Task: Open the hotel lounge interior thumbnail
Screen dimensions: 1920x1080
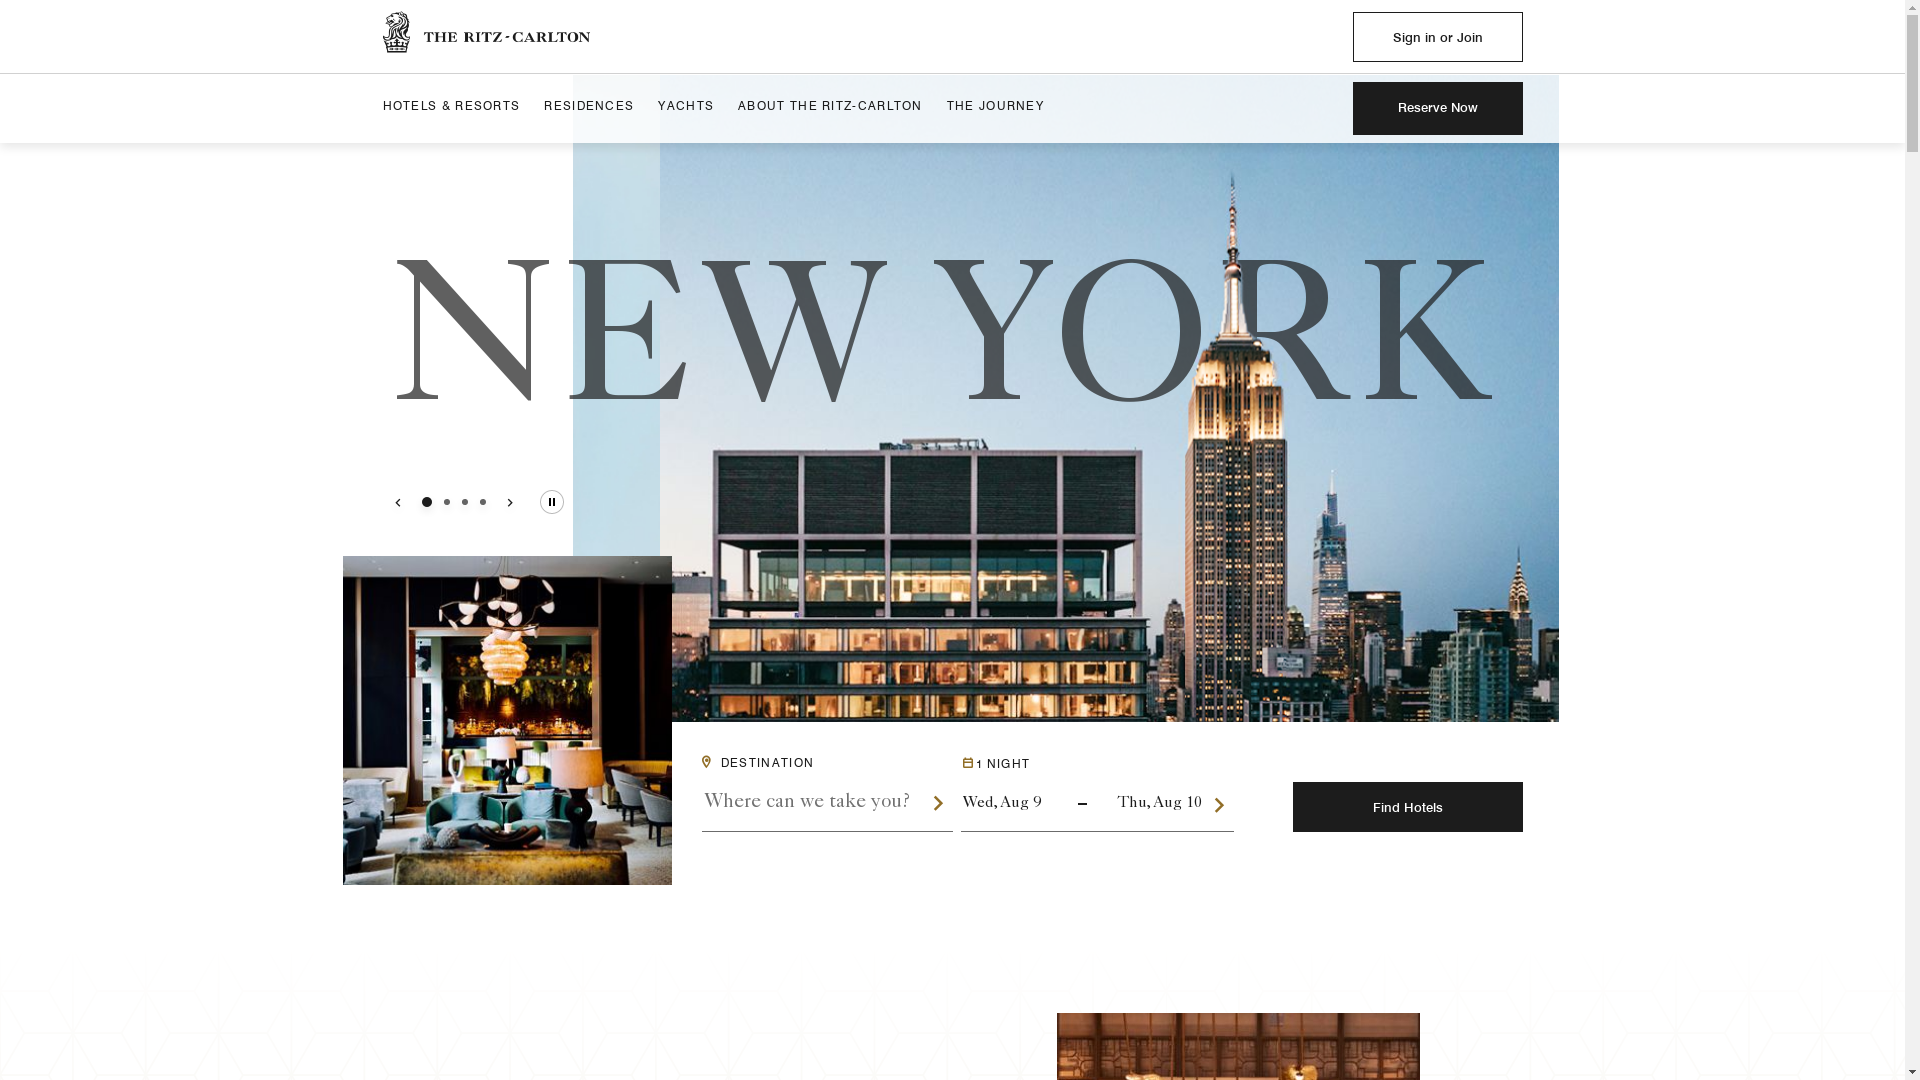Action: tap(507, 720)
